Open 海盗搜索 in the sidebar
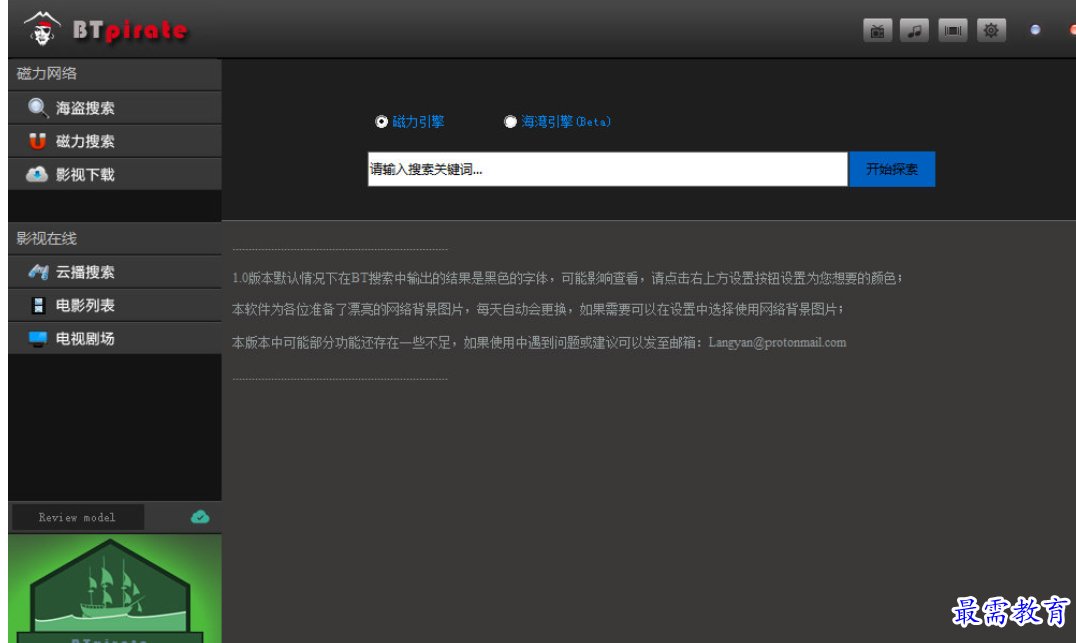Screen dimensions: 1076x643 tap(115, 108)
